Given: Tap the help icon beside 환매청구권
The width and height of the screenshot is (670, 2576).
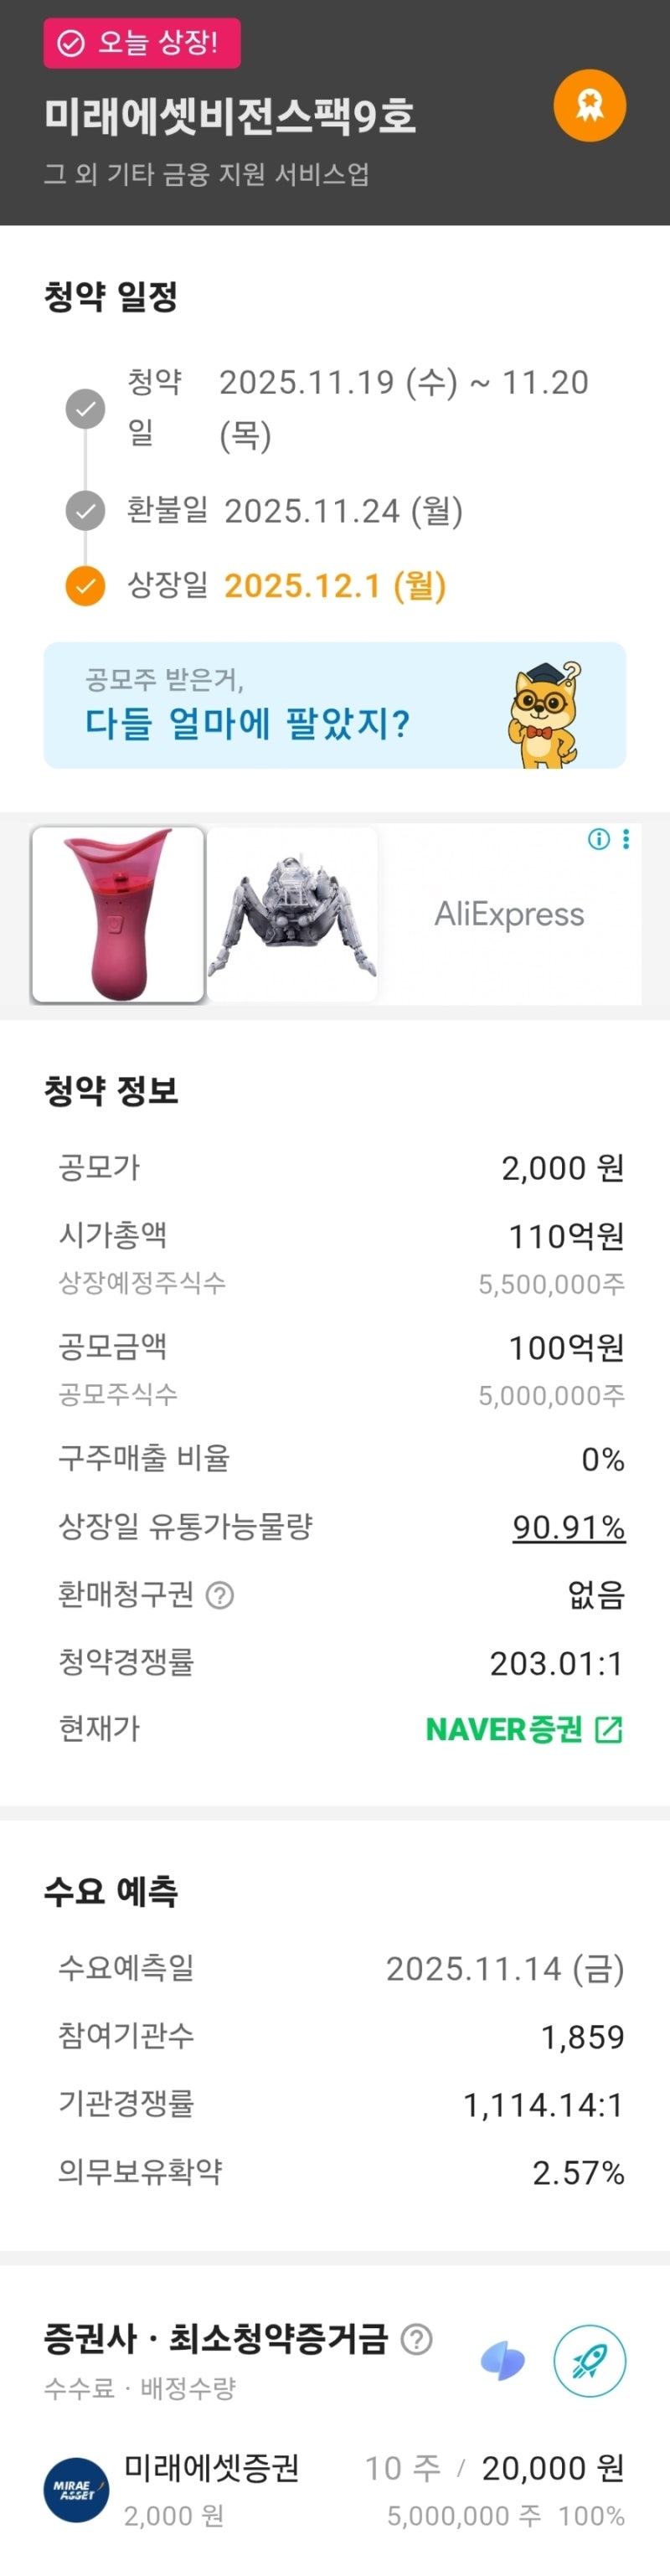Looking at the screenshot, I should coord(220,1595).
